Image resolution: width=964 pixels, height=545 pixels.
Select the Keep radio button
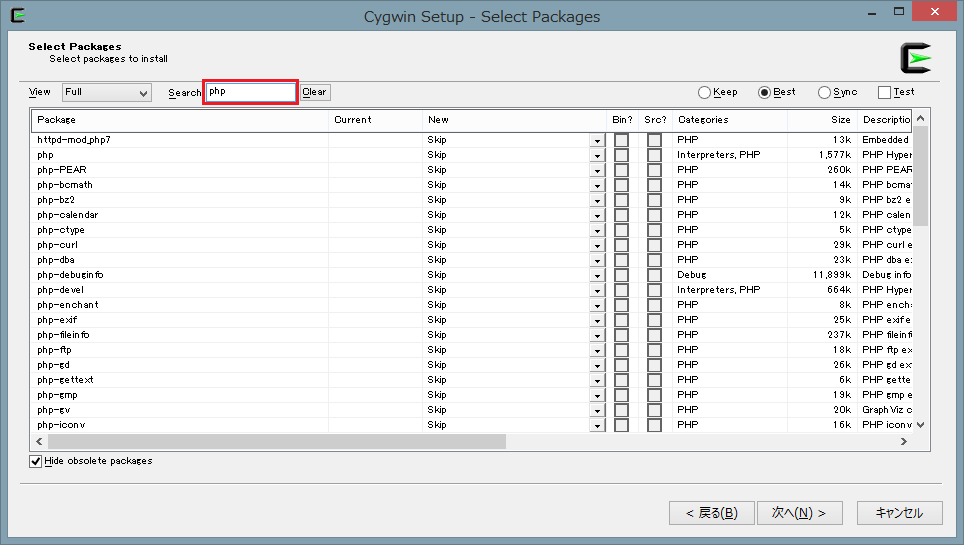click(x=705, y=93)
